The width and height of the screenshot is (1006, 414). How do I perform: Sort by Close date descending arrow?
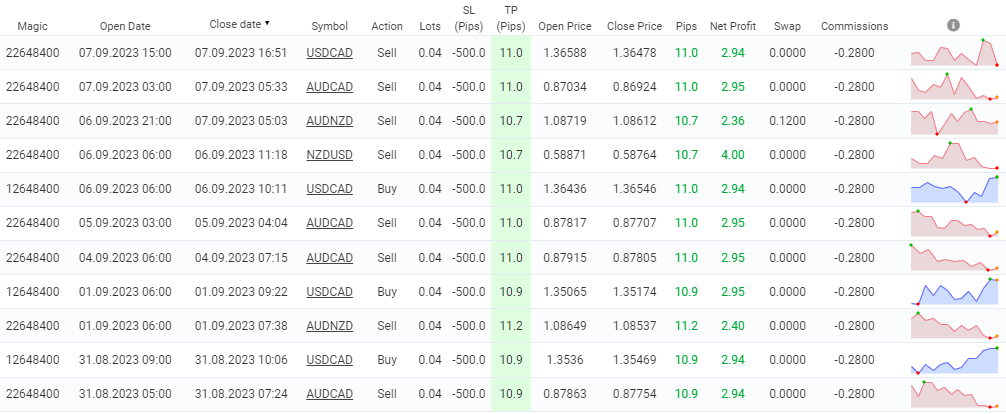point(267,23)
